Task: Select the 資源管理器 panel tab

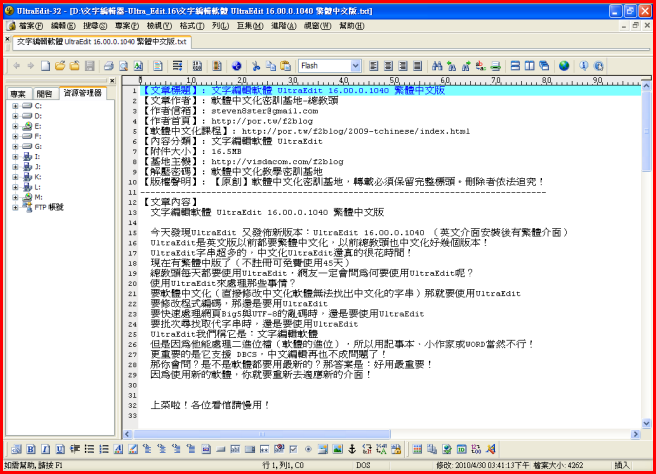Action: click(81, 93)
